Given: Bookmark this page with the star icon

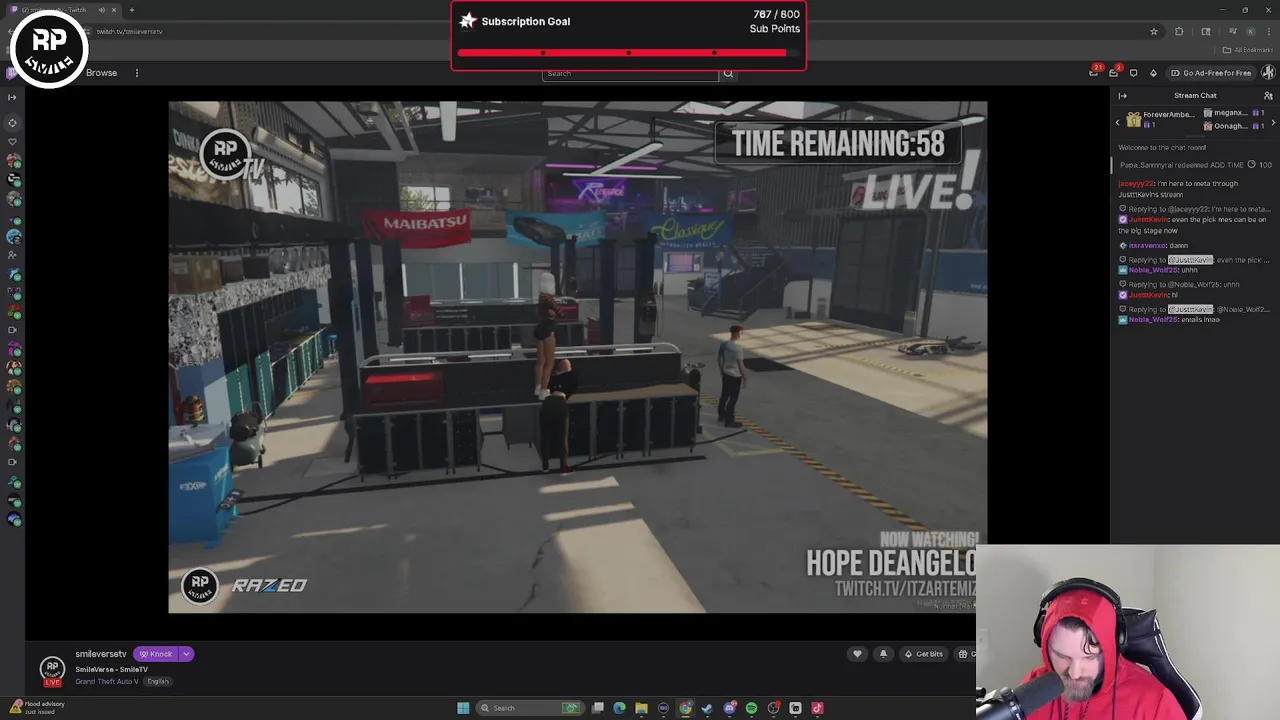Looking at the screenshot, I should click(1154, 32).
